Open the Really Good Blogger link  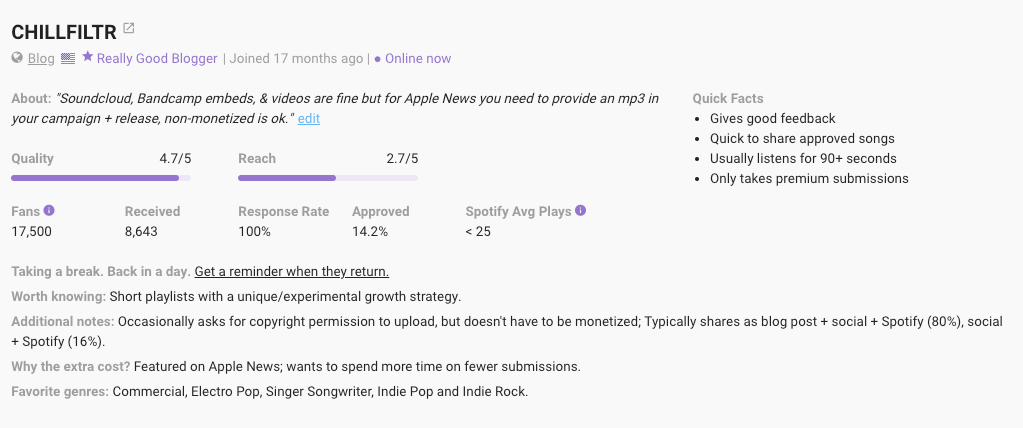point(157,58)
